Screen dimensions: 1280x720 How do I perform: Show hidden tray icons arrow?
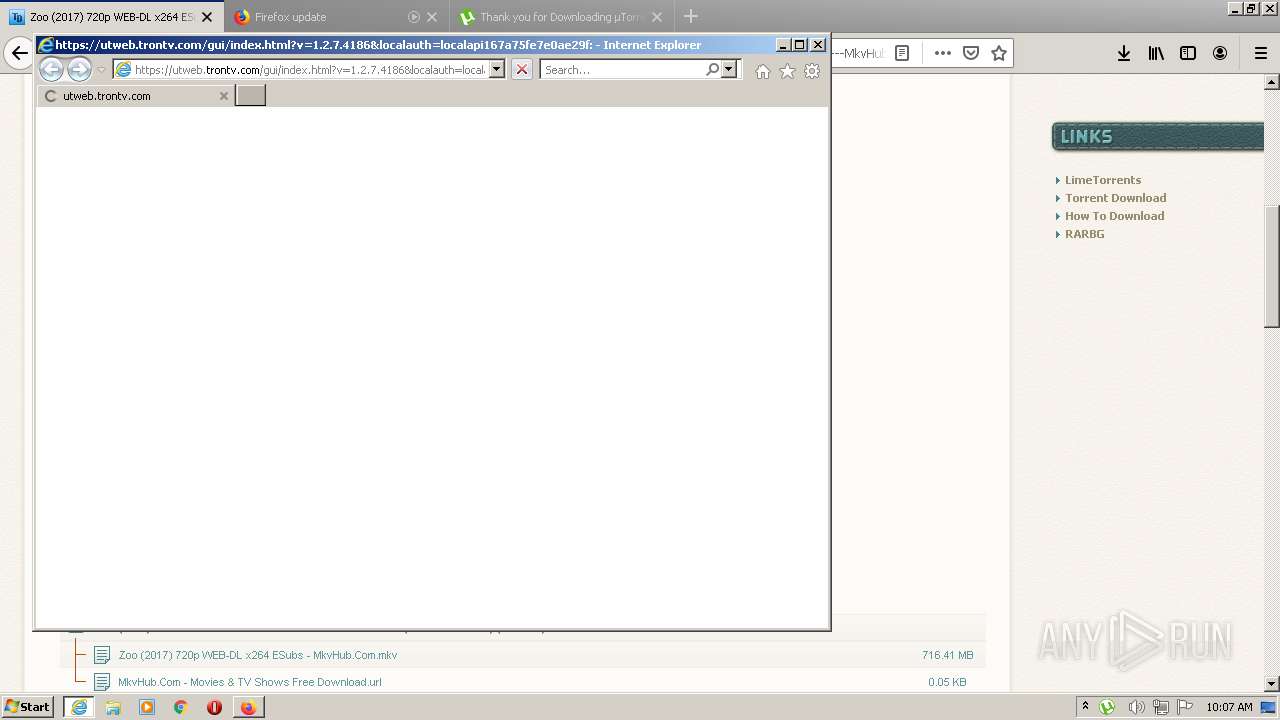point(1085,707)
